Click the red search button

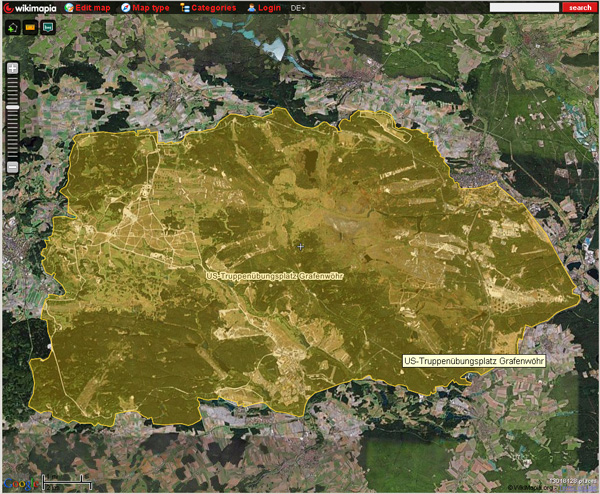(x=580, y=7)
